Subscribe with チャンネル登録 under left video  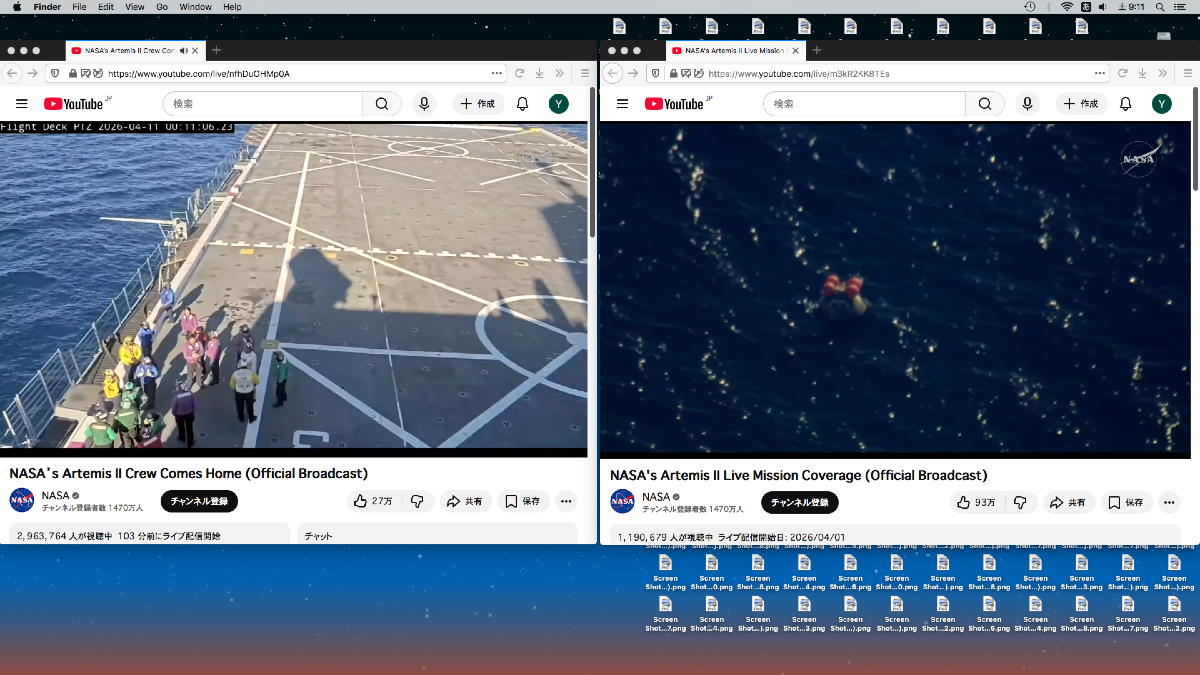(x=199, y=501)
